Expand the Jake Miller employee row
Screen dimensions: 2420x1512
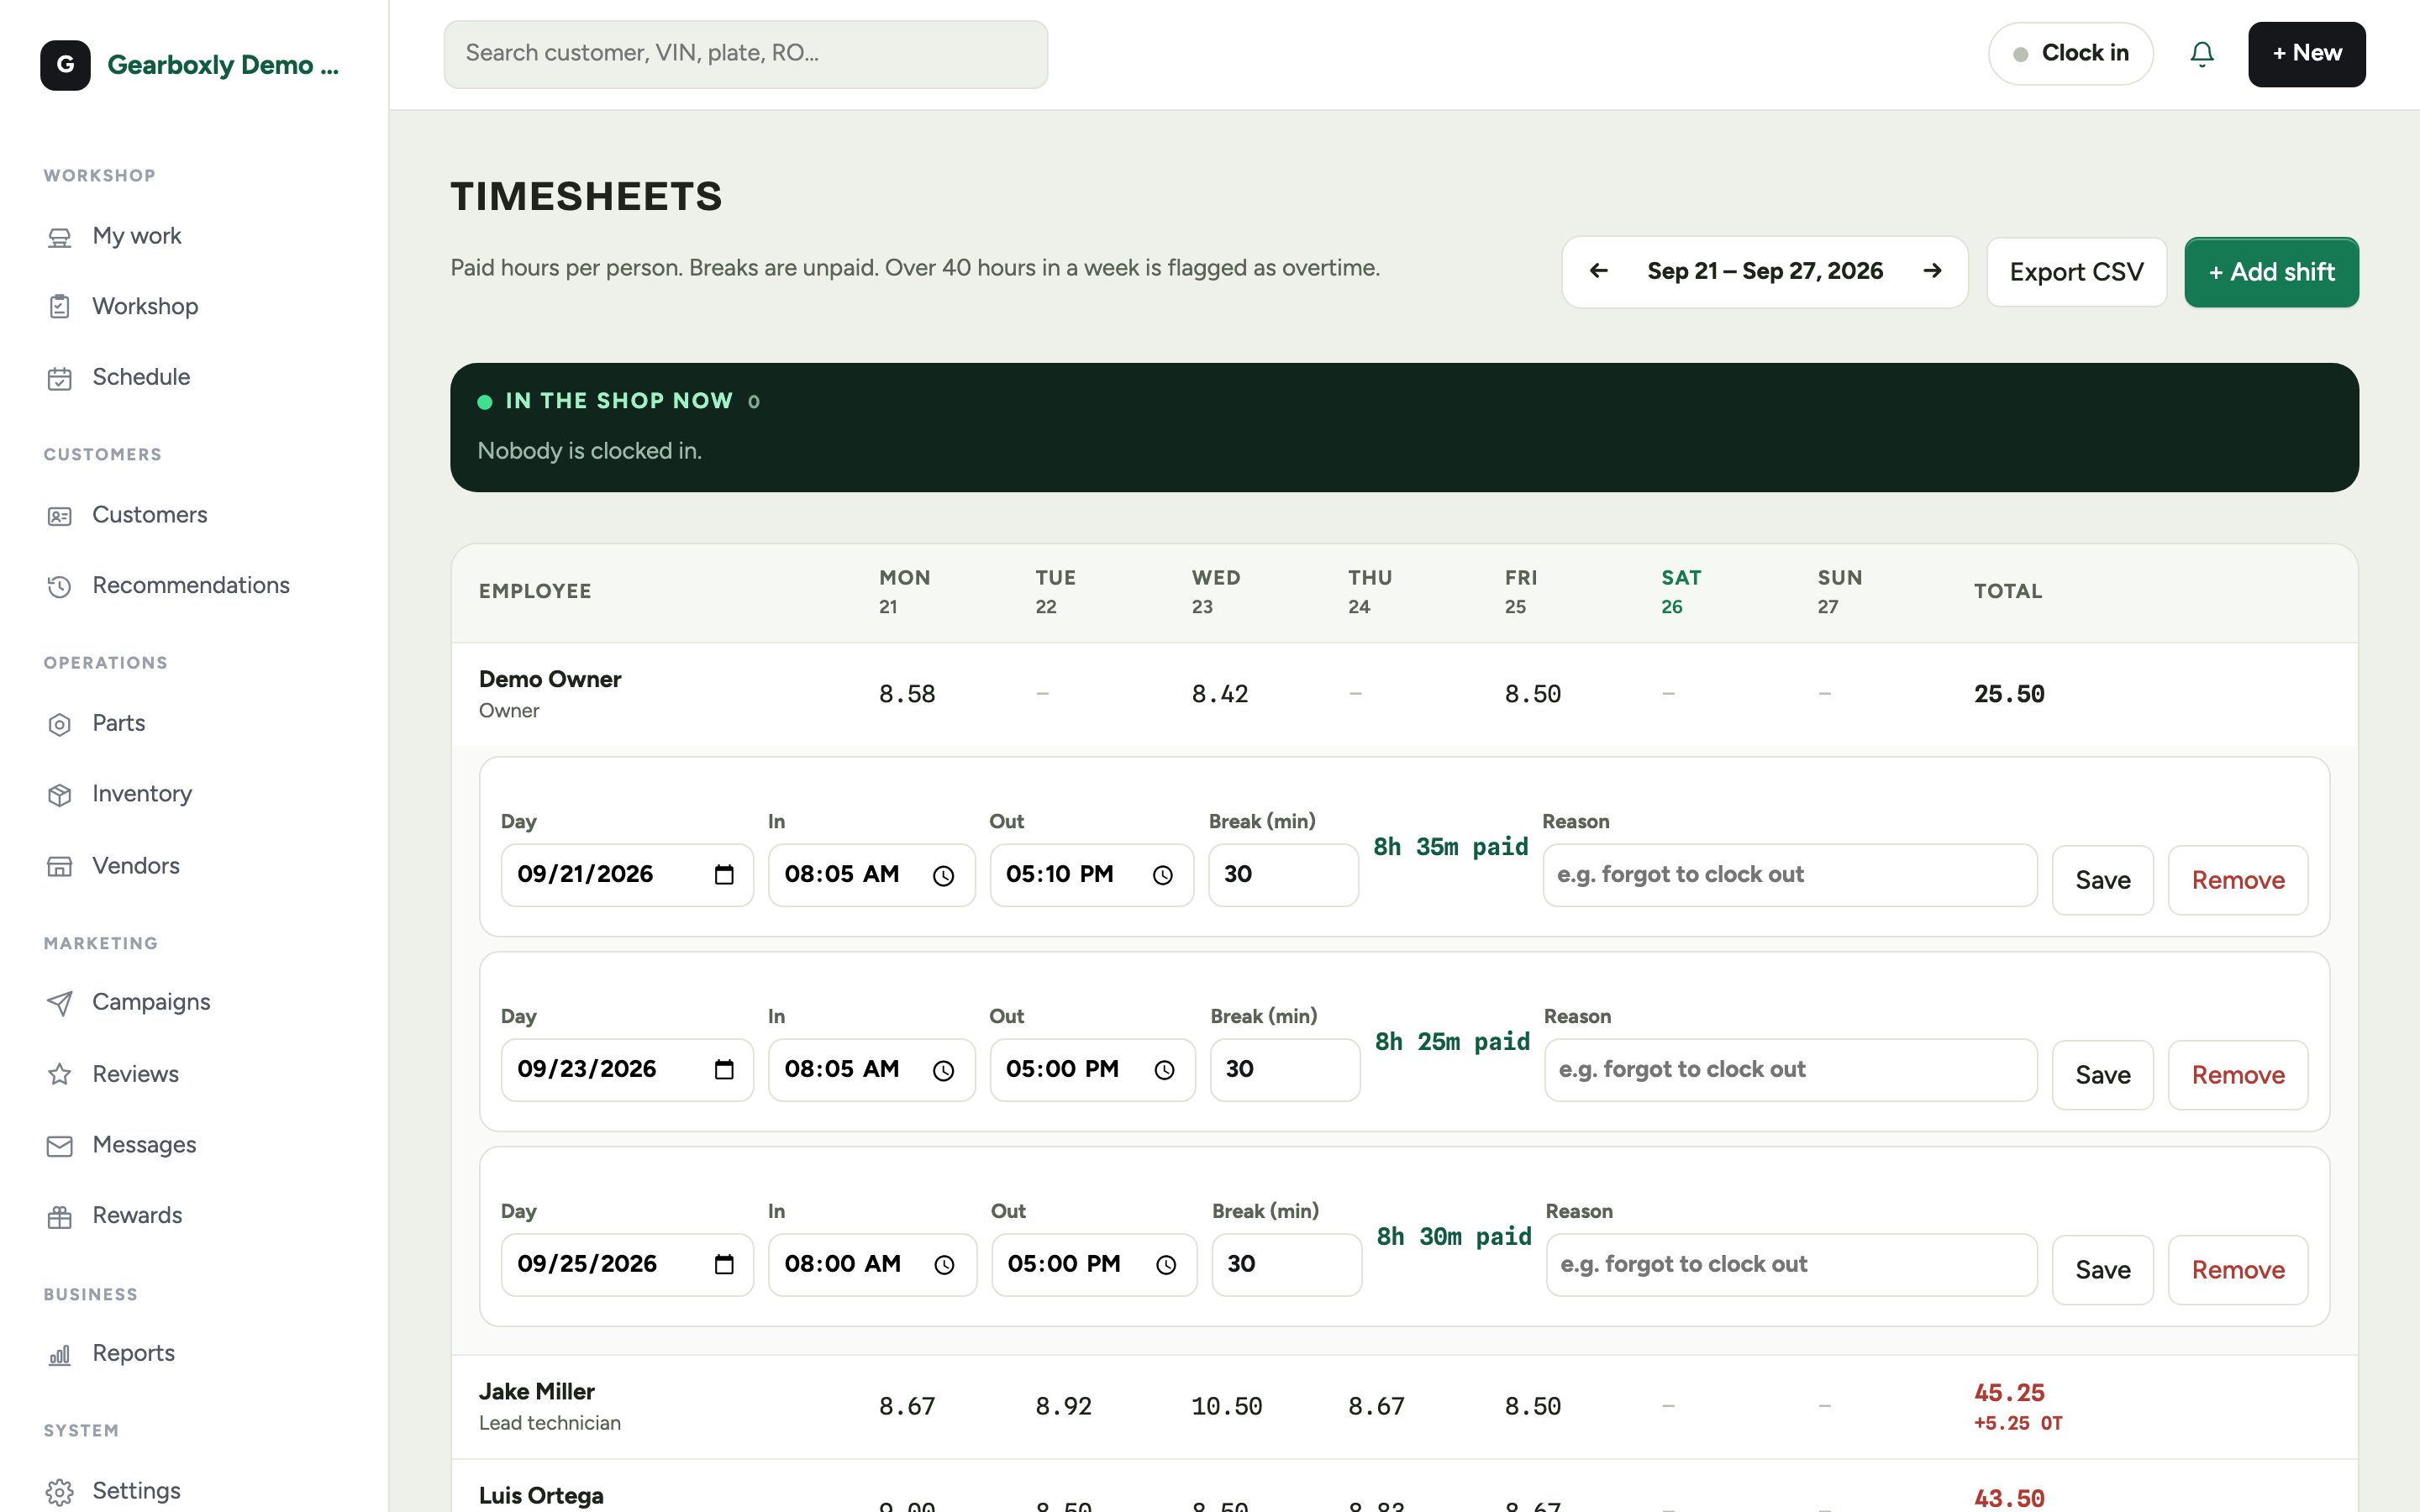click(x=1404, y=1407)
